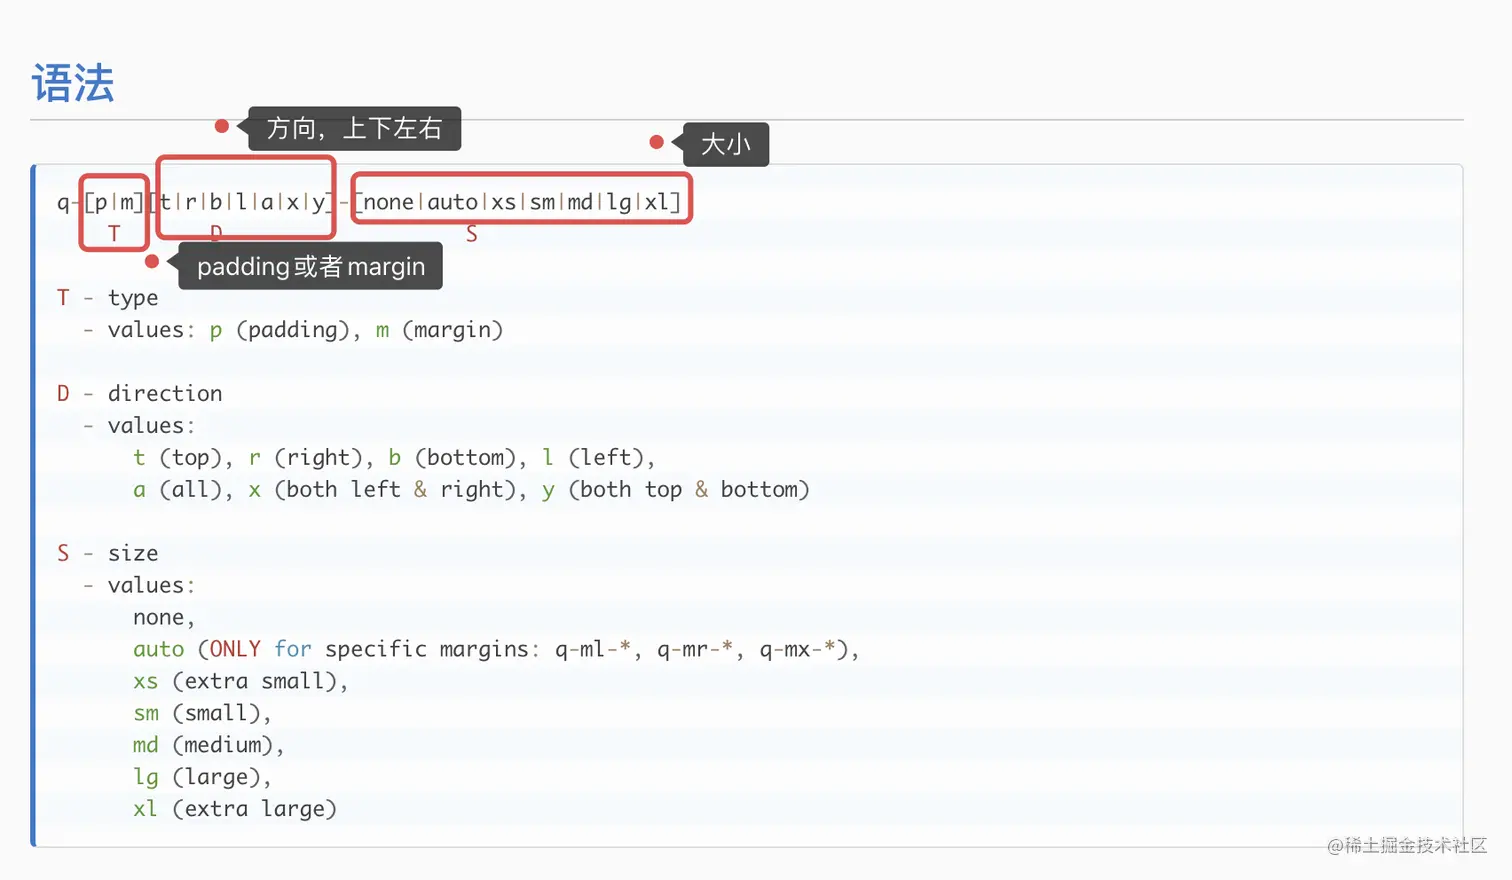Select the 'p (padding)' value
Image resolution: width=1512 pixels, height=880 pixels.
[x=279, y=330]
